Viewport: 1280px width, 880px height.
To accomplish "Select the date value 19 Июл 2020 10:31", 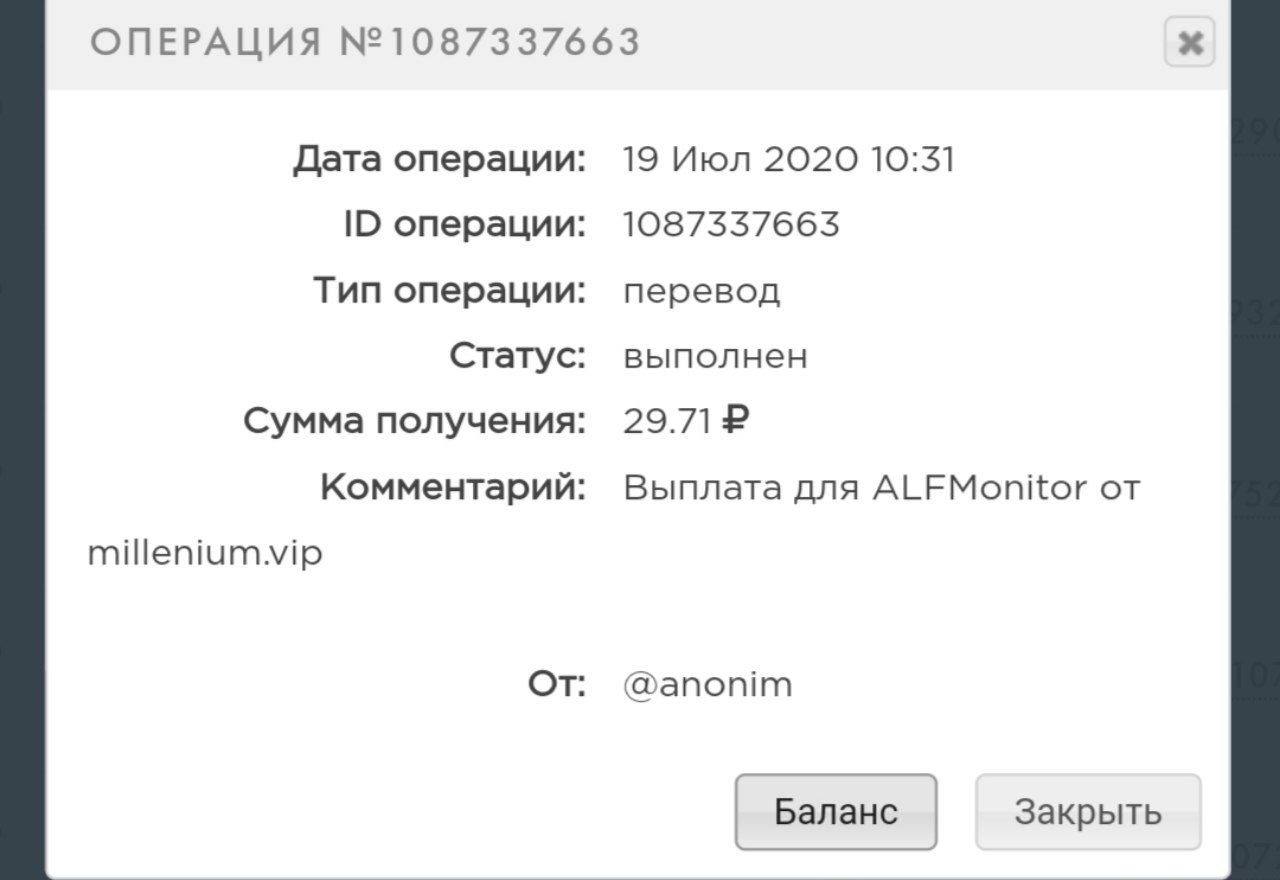I will click(x=788, y=159).
